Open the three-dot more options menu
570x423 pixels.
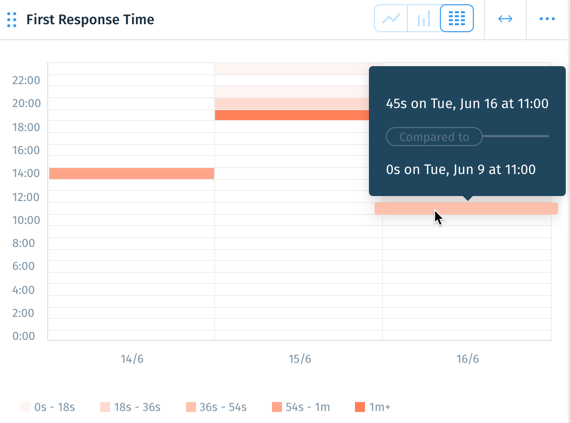coord(547,19)
